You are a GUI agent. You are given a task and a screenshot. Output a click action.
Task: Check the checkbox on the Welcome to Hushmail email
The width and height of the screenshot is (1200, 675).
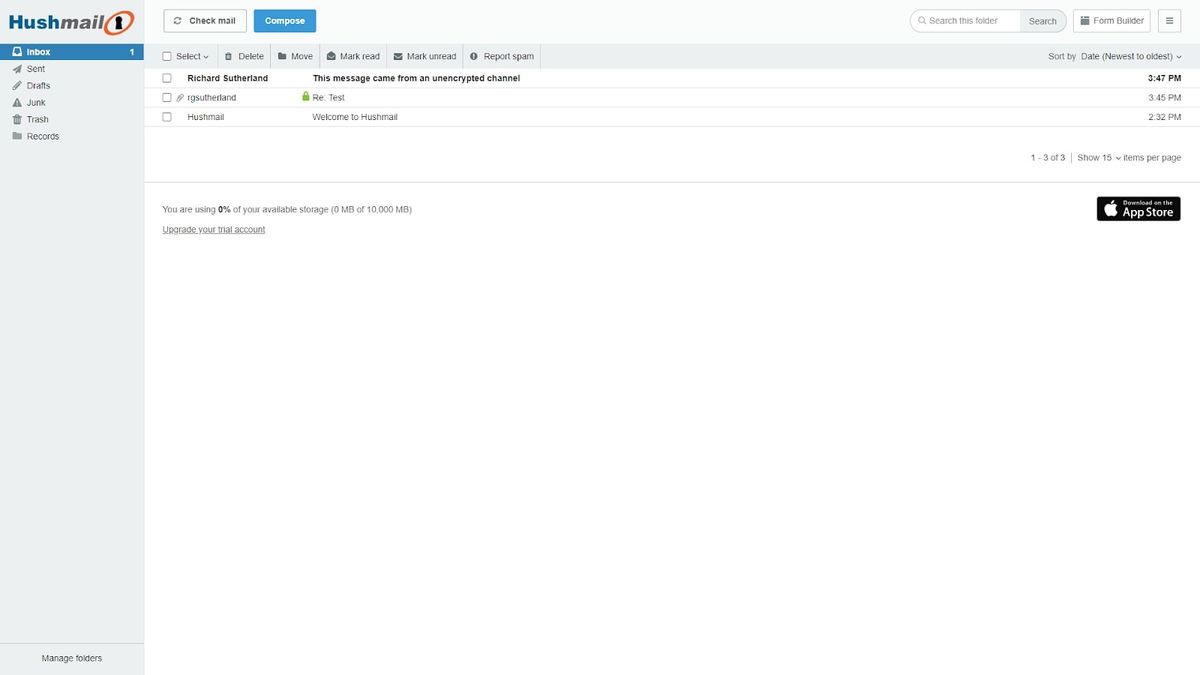(x=165, y=115)
